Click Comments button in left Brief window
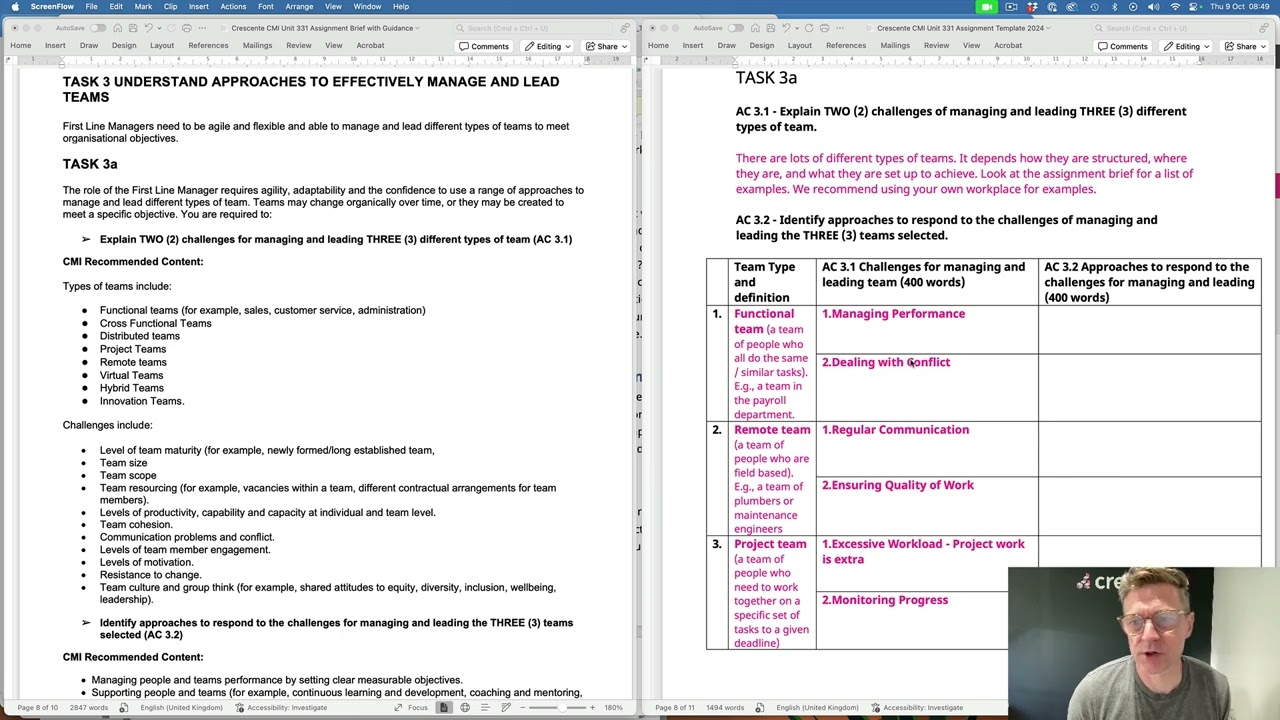This screenshot has height=720, width=1280. 483,46
